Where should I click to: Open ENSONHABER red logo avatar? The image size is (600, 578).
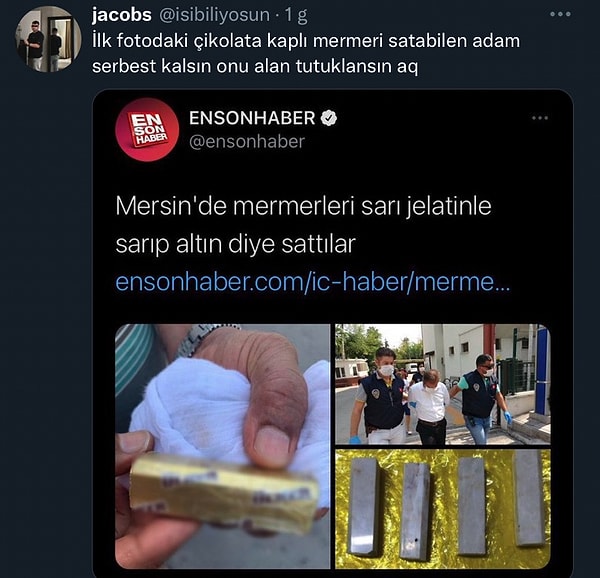coord(147,129)
